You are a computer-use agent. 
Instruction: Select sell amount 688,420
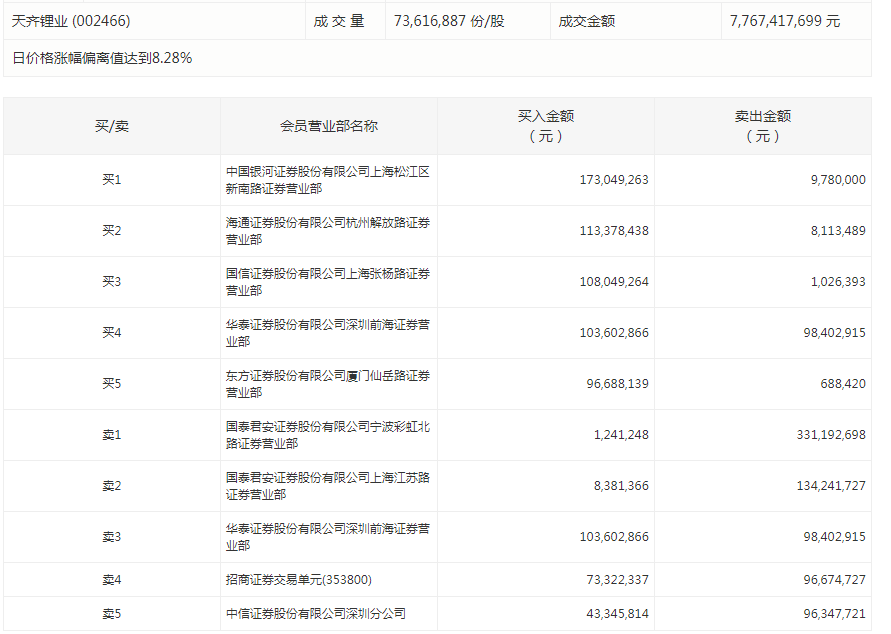(843, 383)
